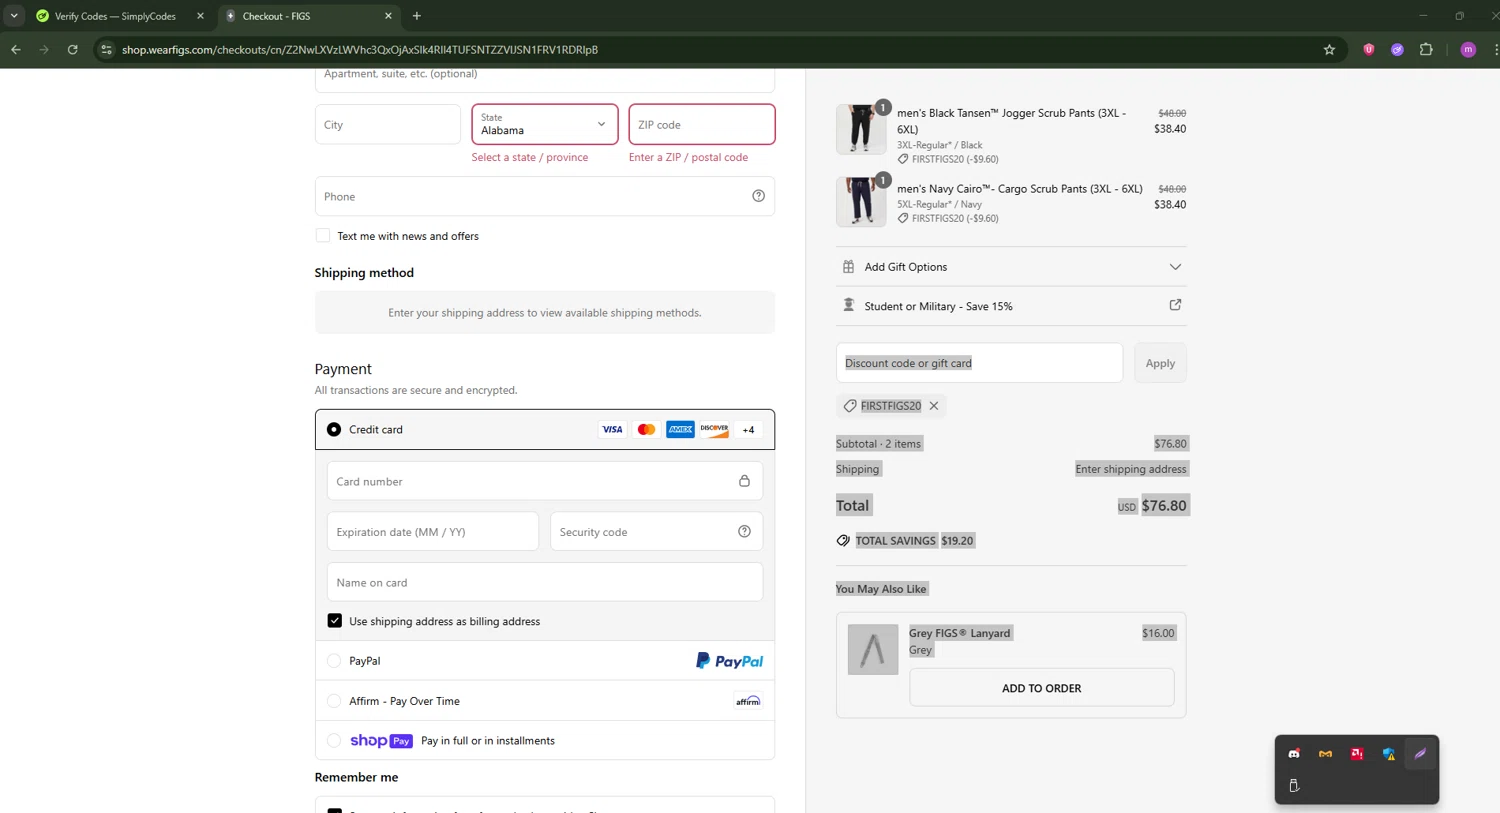Open the State dropdown showing Alabama
Image resolution: width=1500 pixels, height=813 pixels.
544,125
